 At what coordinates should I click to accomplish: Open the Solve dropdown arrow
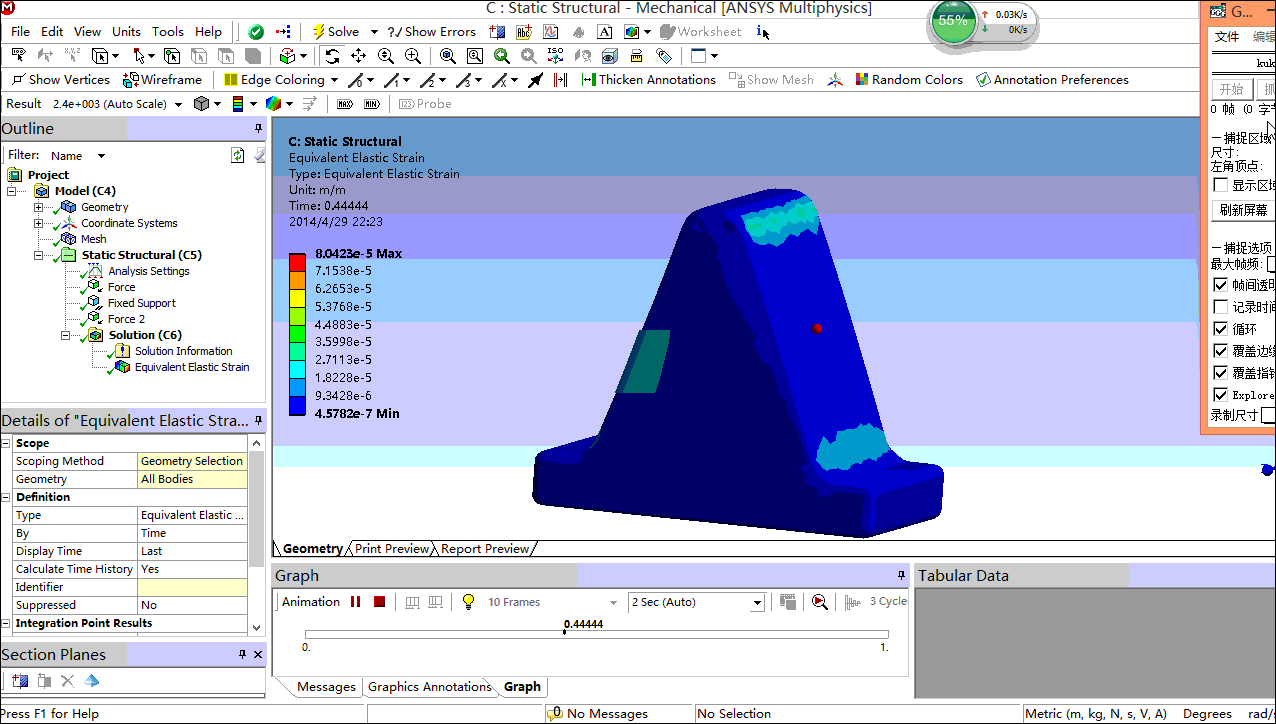[374, 32]
